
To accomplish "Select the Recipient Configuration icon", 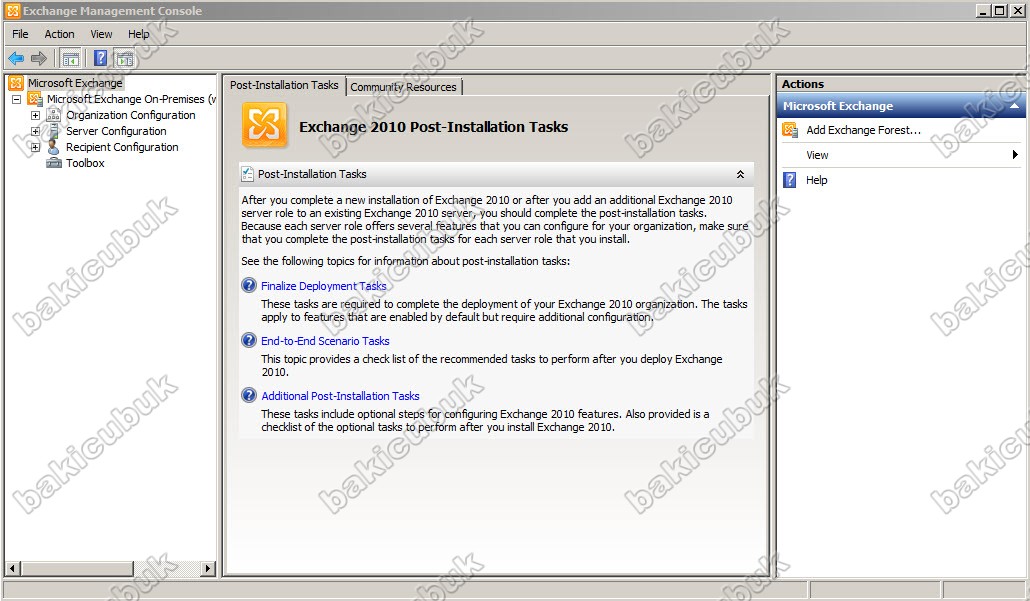I will coord(54,147).
